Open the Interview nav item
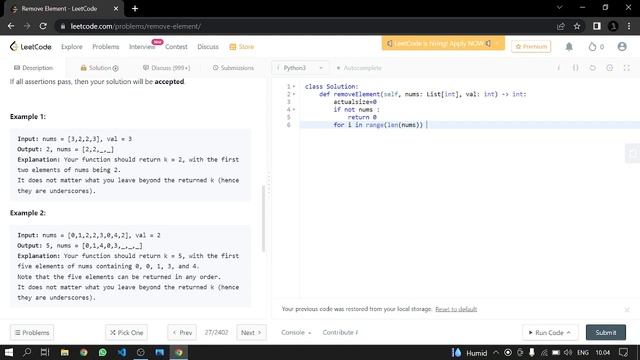The width and height of the screenshot is (640, 360). click(142, 47)
